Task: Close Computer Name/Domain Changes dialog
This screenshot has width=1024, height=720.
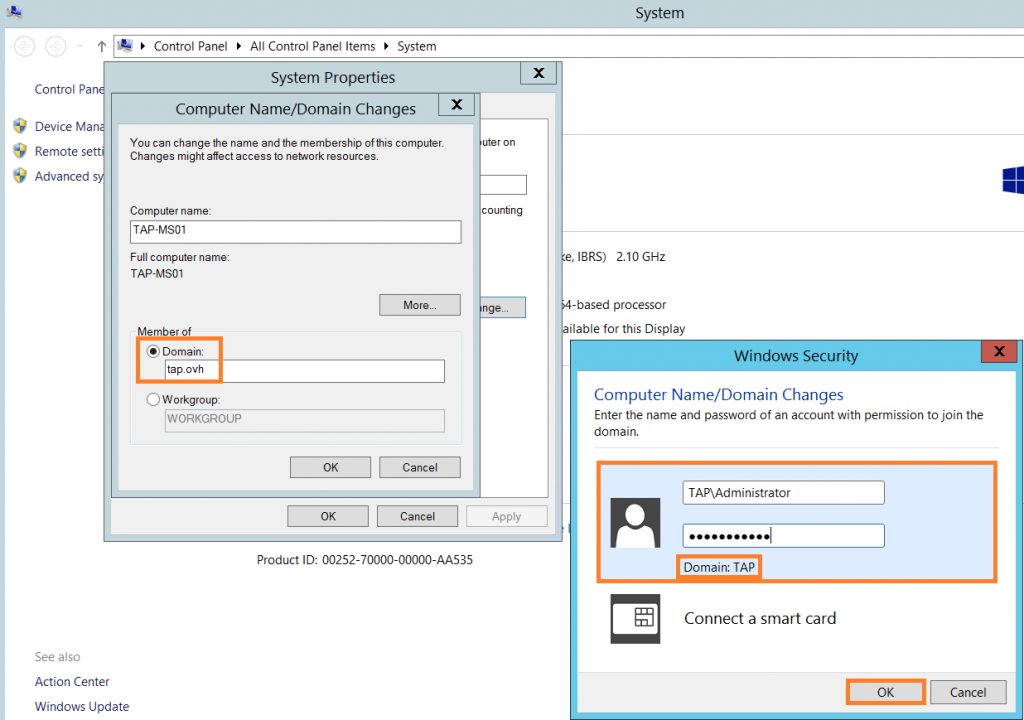Action: click(x=456, y=105)
